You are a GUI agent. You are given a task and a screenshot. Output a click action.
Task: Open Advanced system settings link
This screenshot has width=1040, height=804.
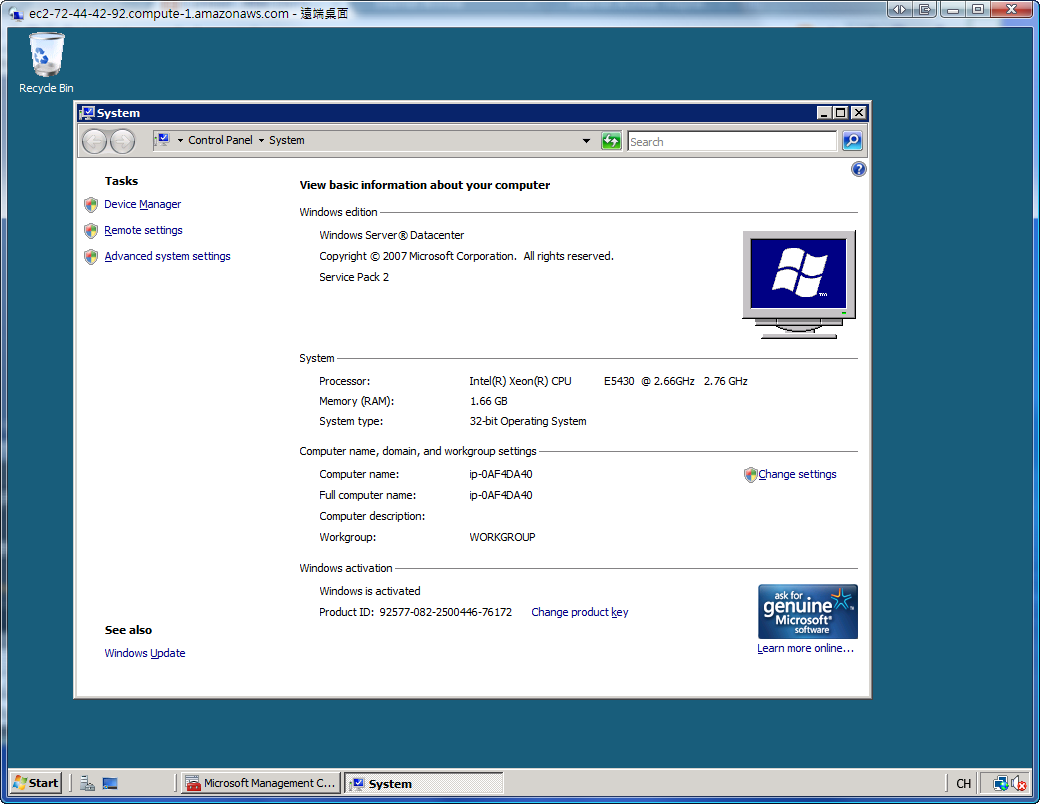167,256
